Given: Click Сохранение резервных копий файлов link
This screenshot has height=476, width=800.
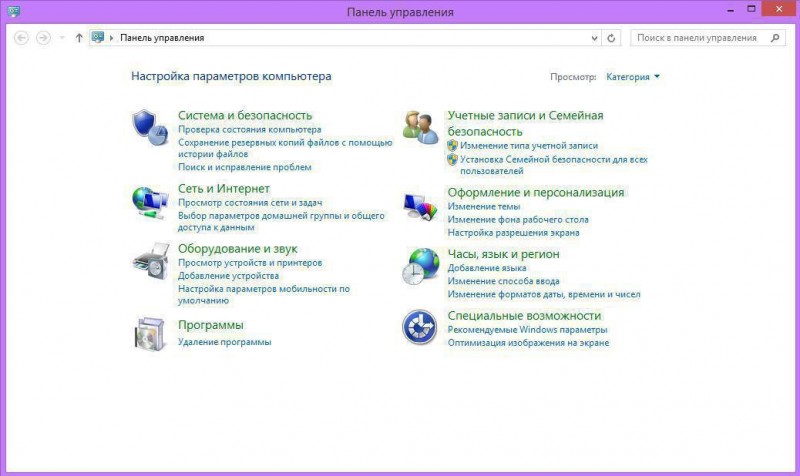Looking at the screenshot, I should point(285,148).
